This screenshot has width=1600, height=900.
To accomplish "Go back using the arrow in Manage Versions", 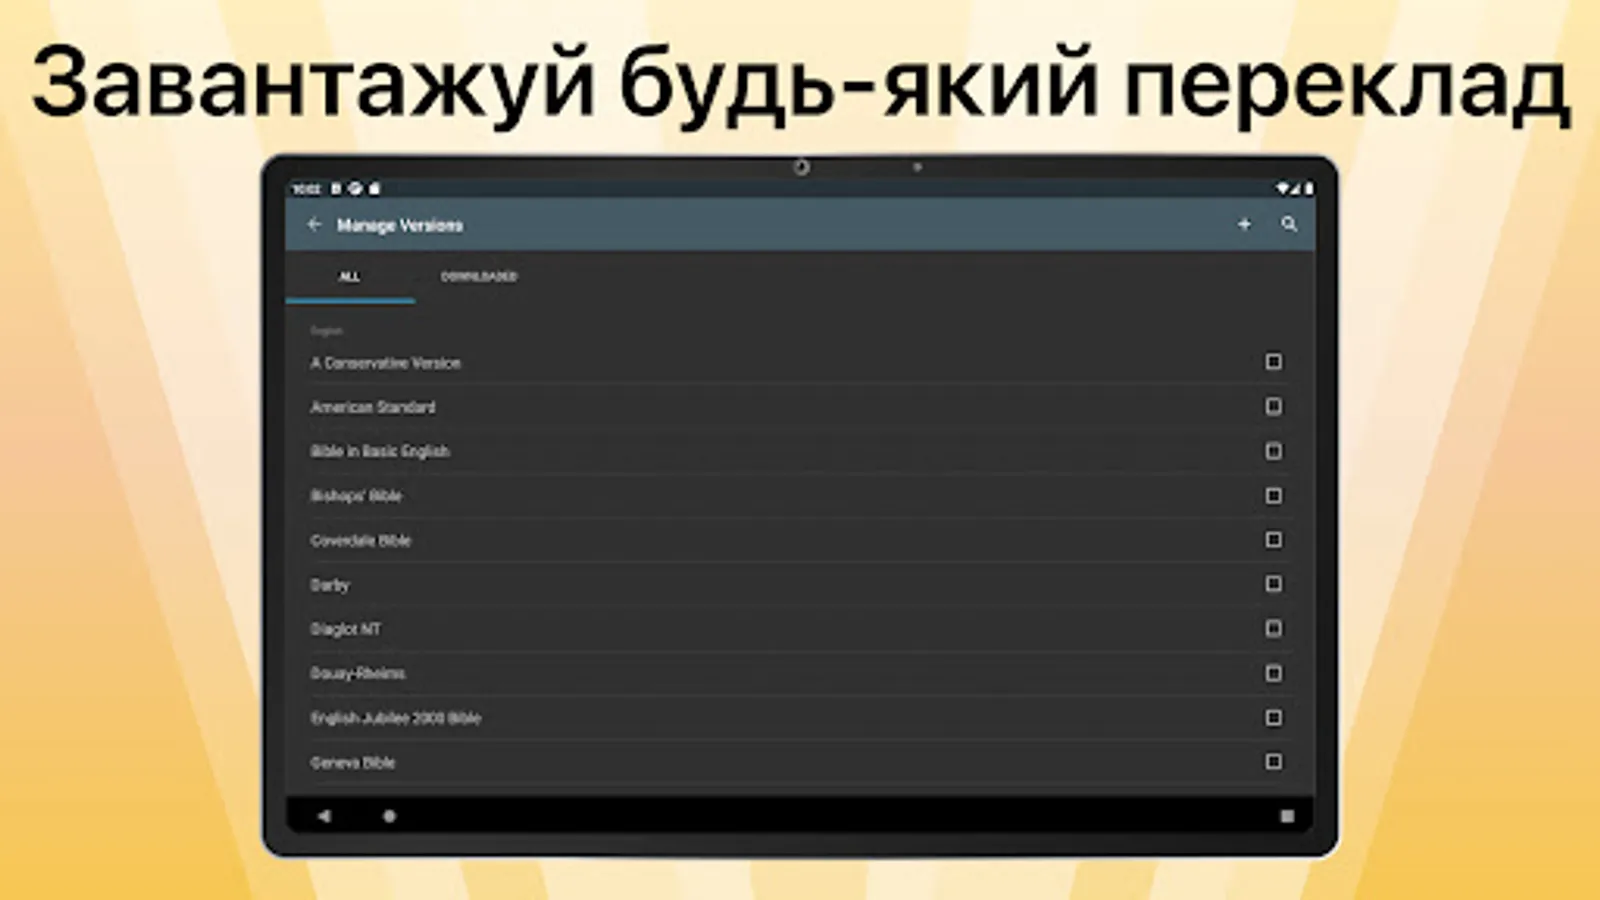I will 314,225.
